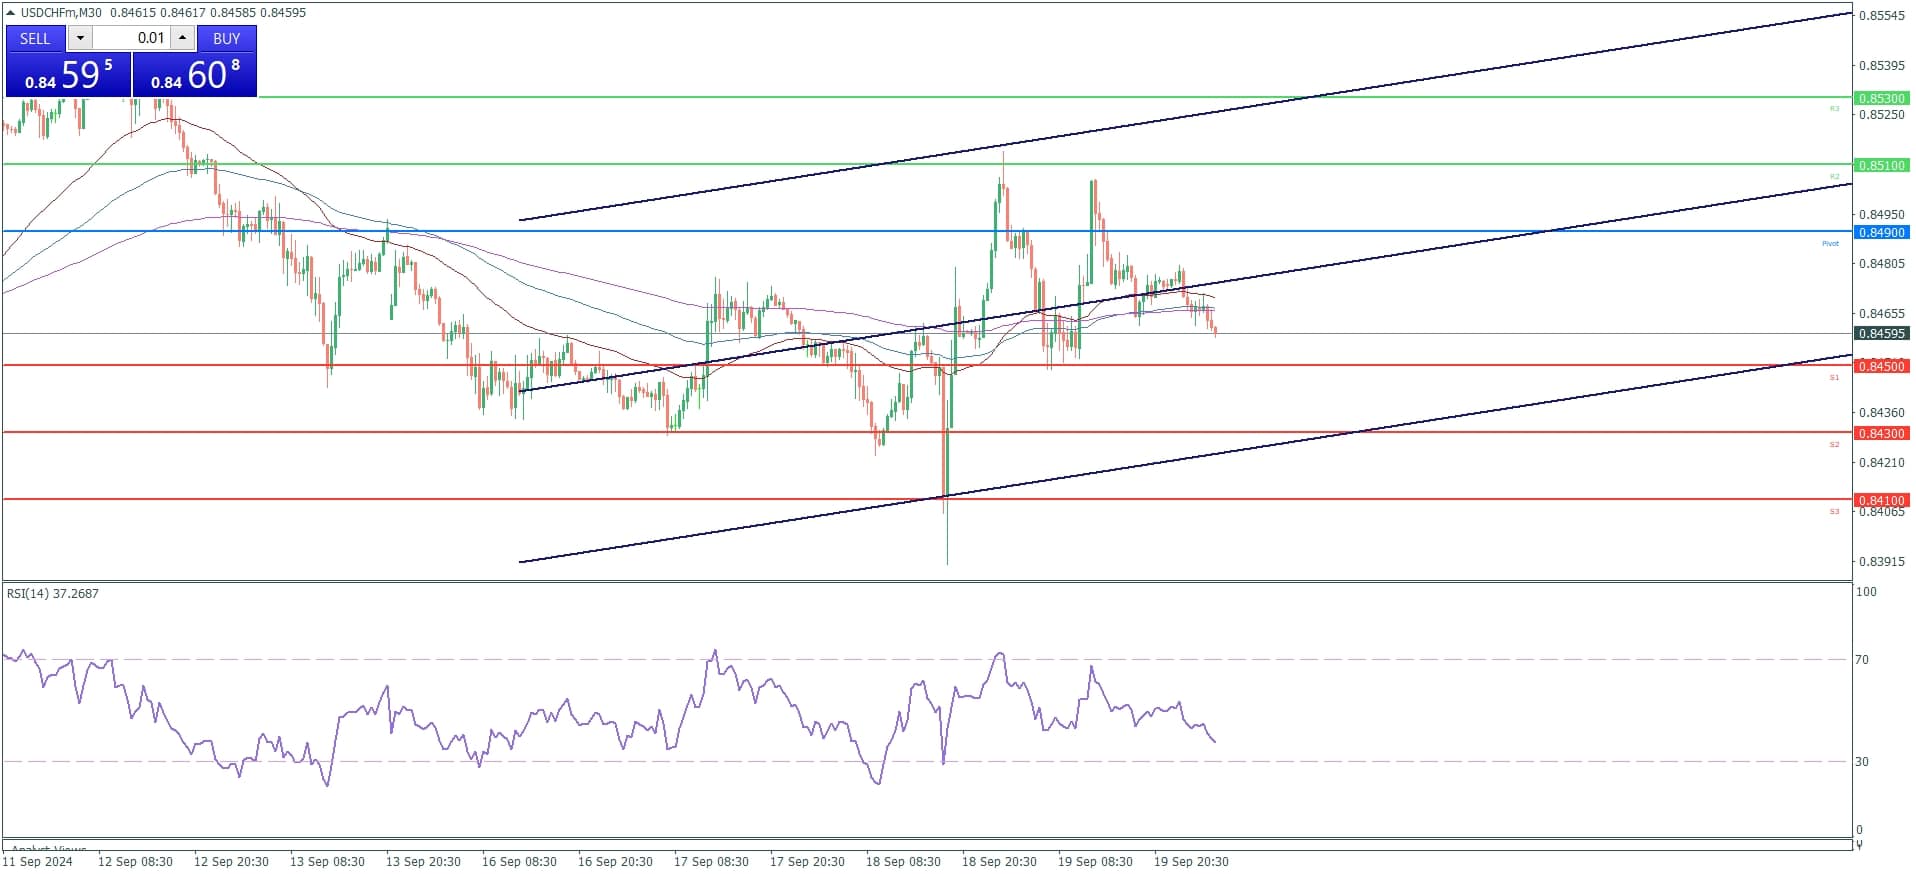Click the blue Pivot line label
Screen dimensions: 1916x874
1830,243
